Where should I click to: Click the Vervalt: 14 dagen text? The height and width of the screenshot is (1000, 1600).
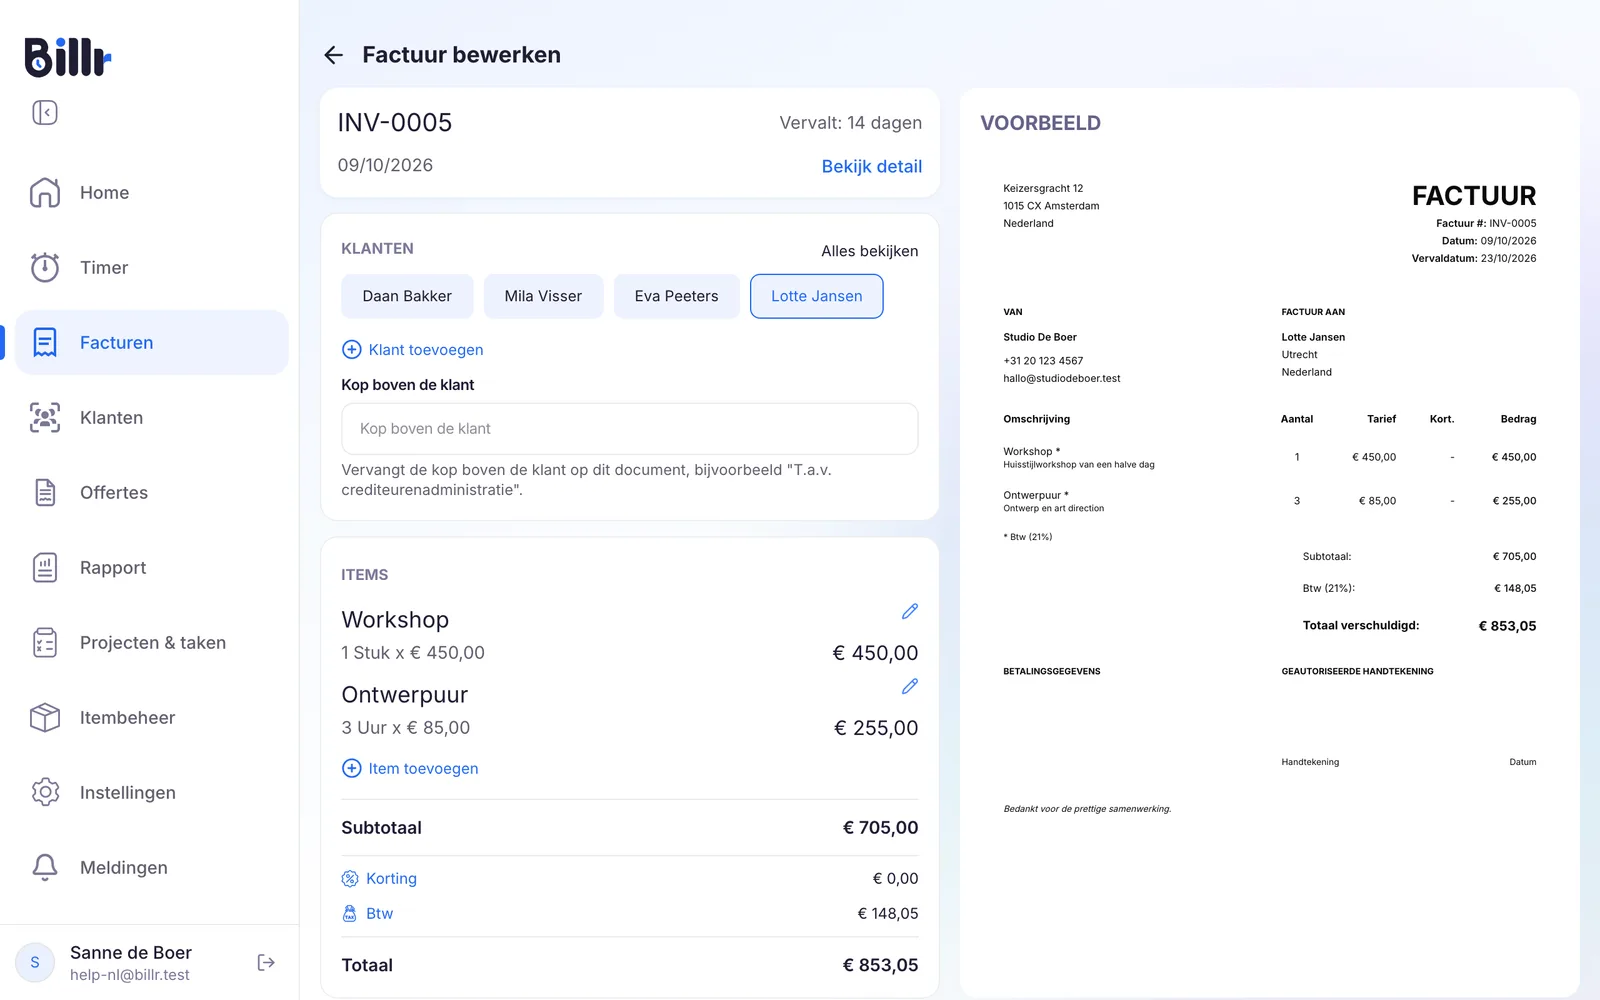point(850,123)
